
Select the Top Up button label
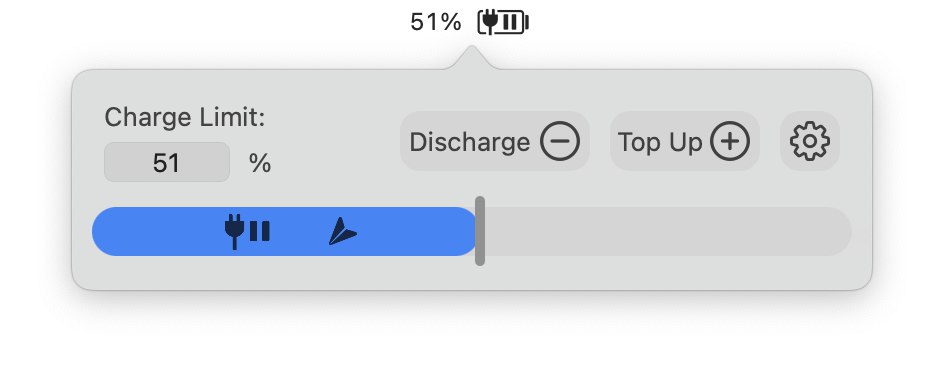coord(660,143)
